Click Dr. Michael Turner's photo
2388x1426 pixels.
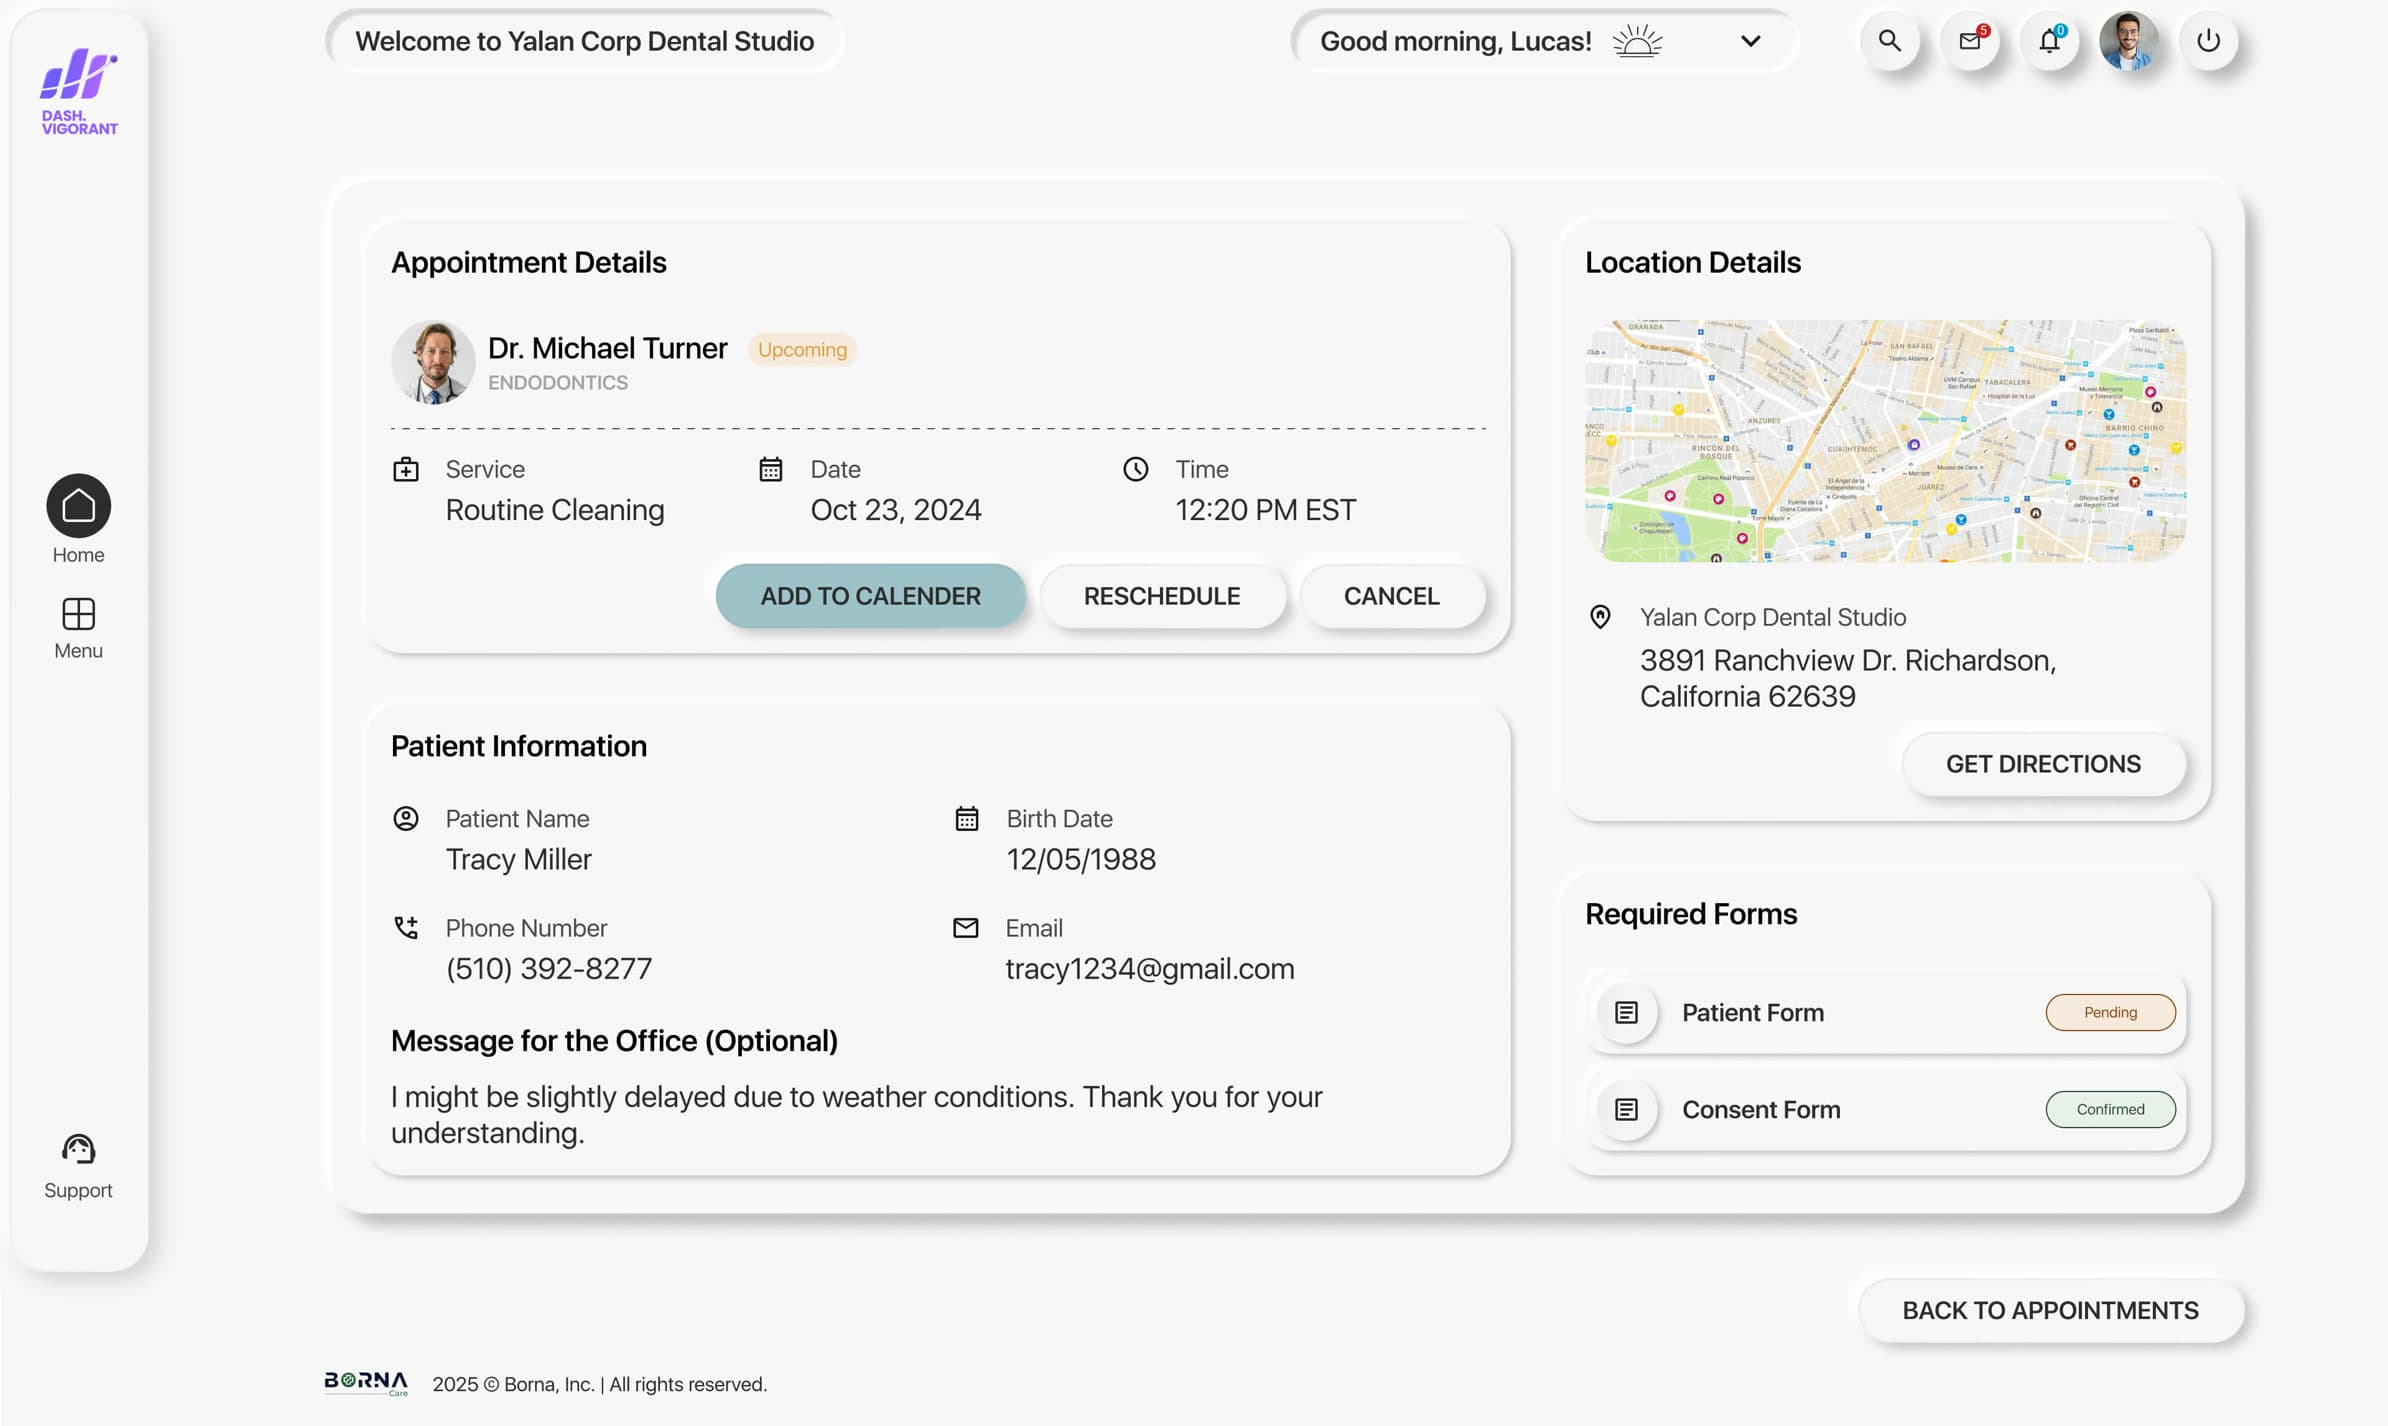point(433,362)
